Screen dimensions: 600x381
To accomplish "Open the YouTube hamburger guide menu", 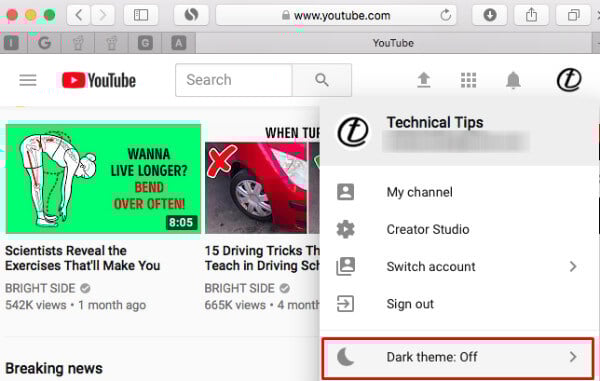I will point(28,80).
